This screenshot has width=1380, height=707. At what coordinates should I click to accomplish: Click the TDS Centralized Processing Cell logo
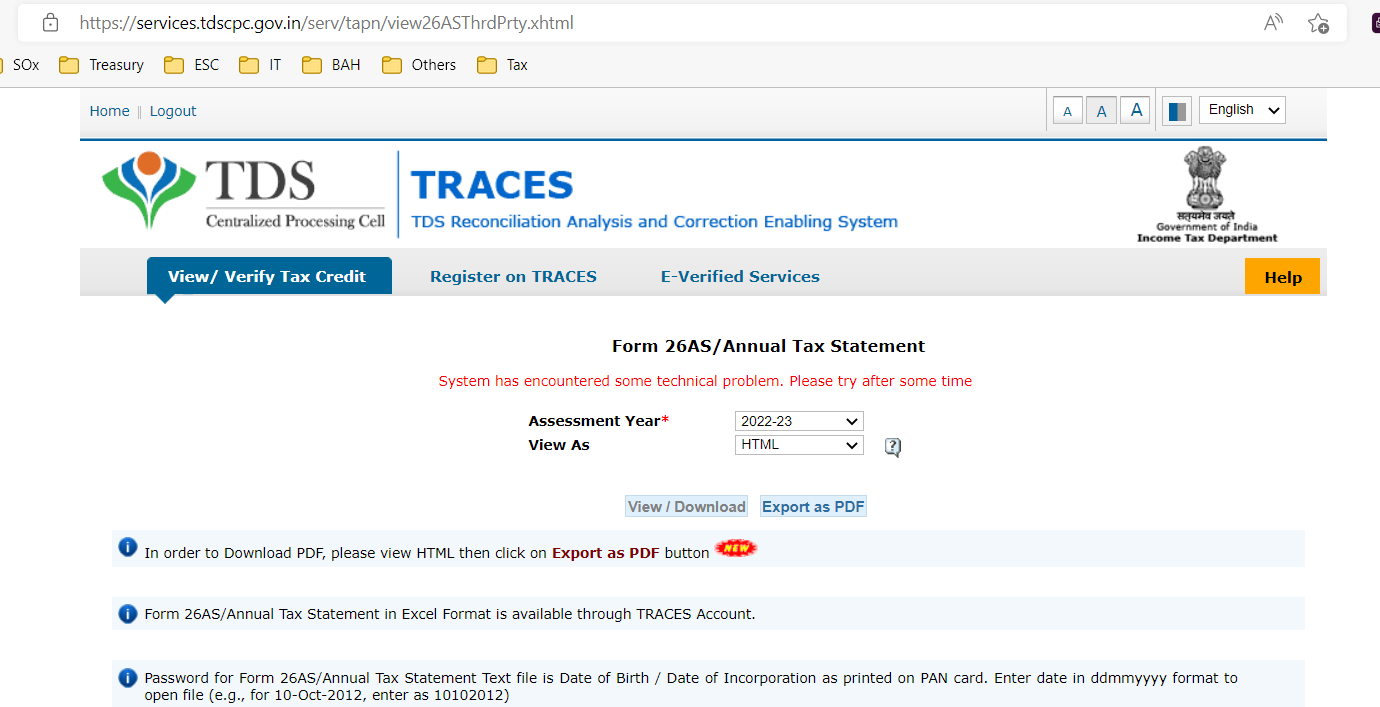[x=244, y=193]
